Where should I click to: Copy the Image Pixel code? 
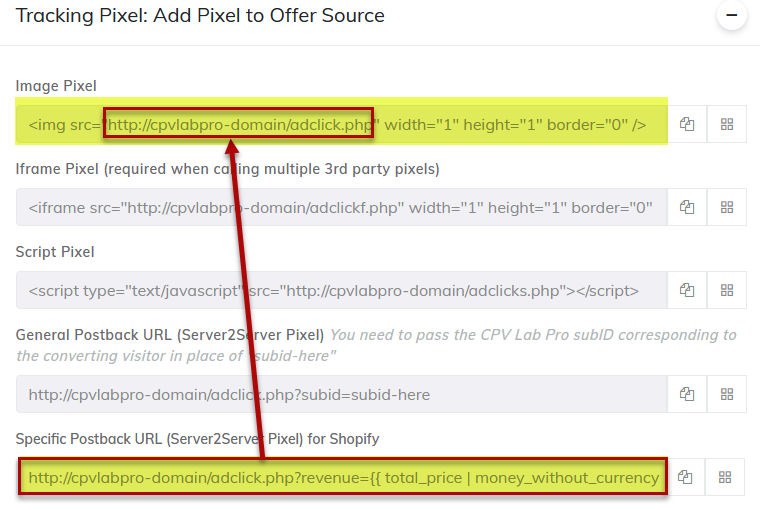pyautogui.click(x=687, y=124)
